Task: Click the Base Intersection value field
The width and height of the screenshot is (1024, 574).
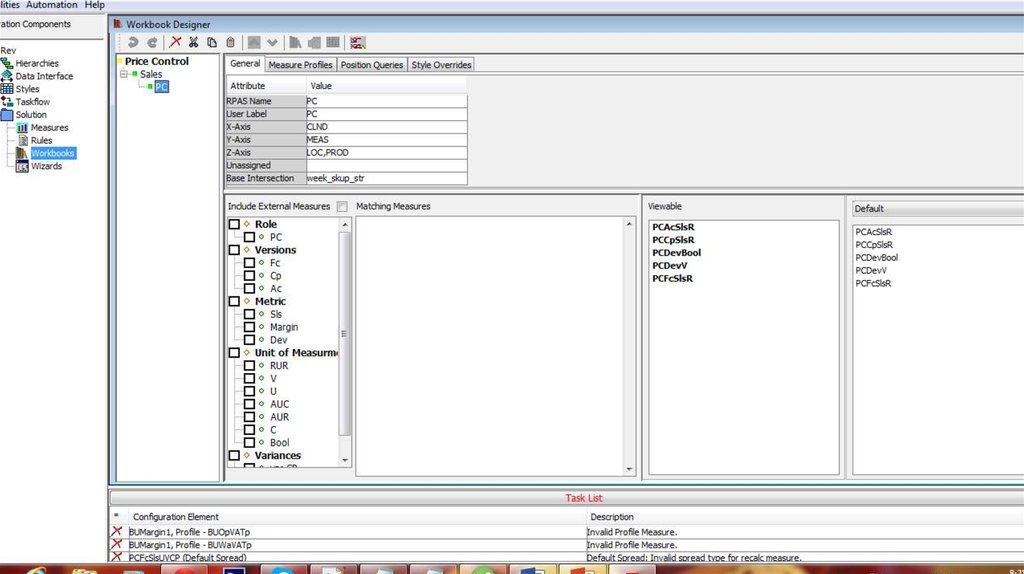Action: point(385,178)
